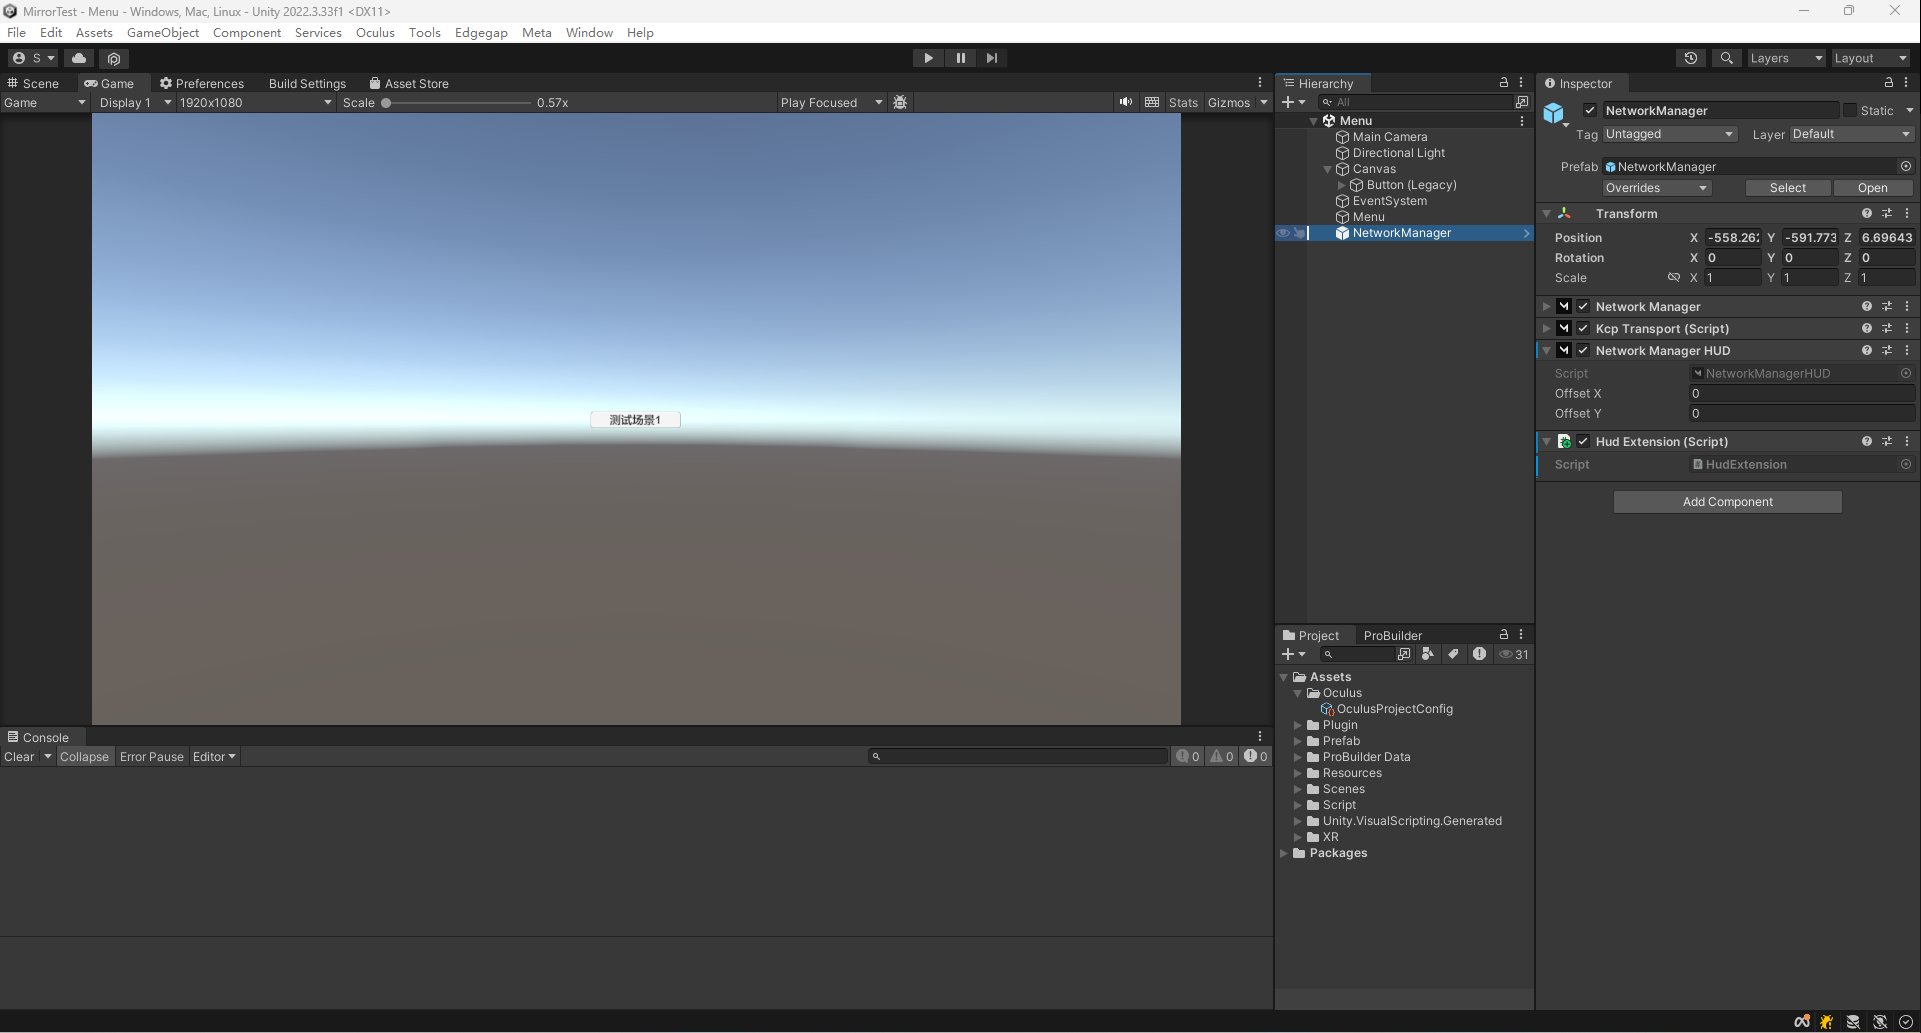The image size is (1921, 1033).
Task: Click the Step frame button
Action: tap(991, 58)
